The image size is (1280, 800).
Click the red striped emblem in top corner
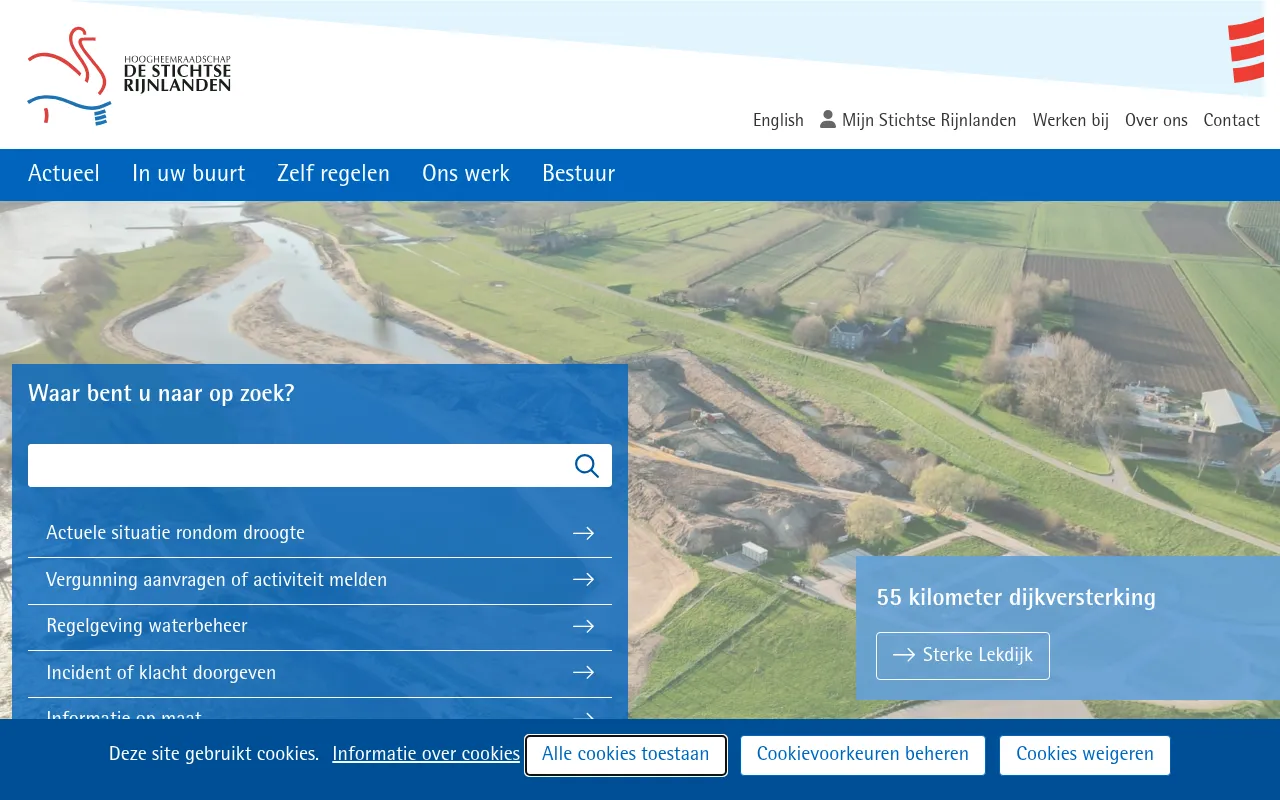1246,50
